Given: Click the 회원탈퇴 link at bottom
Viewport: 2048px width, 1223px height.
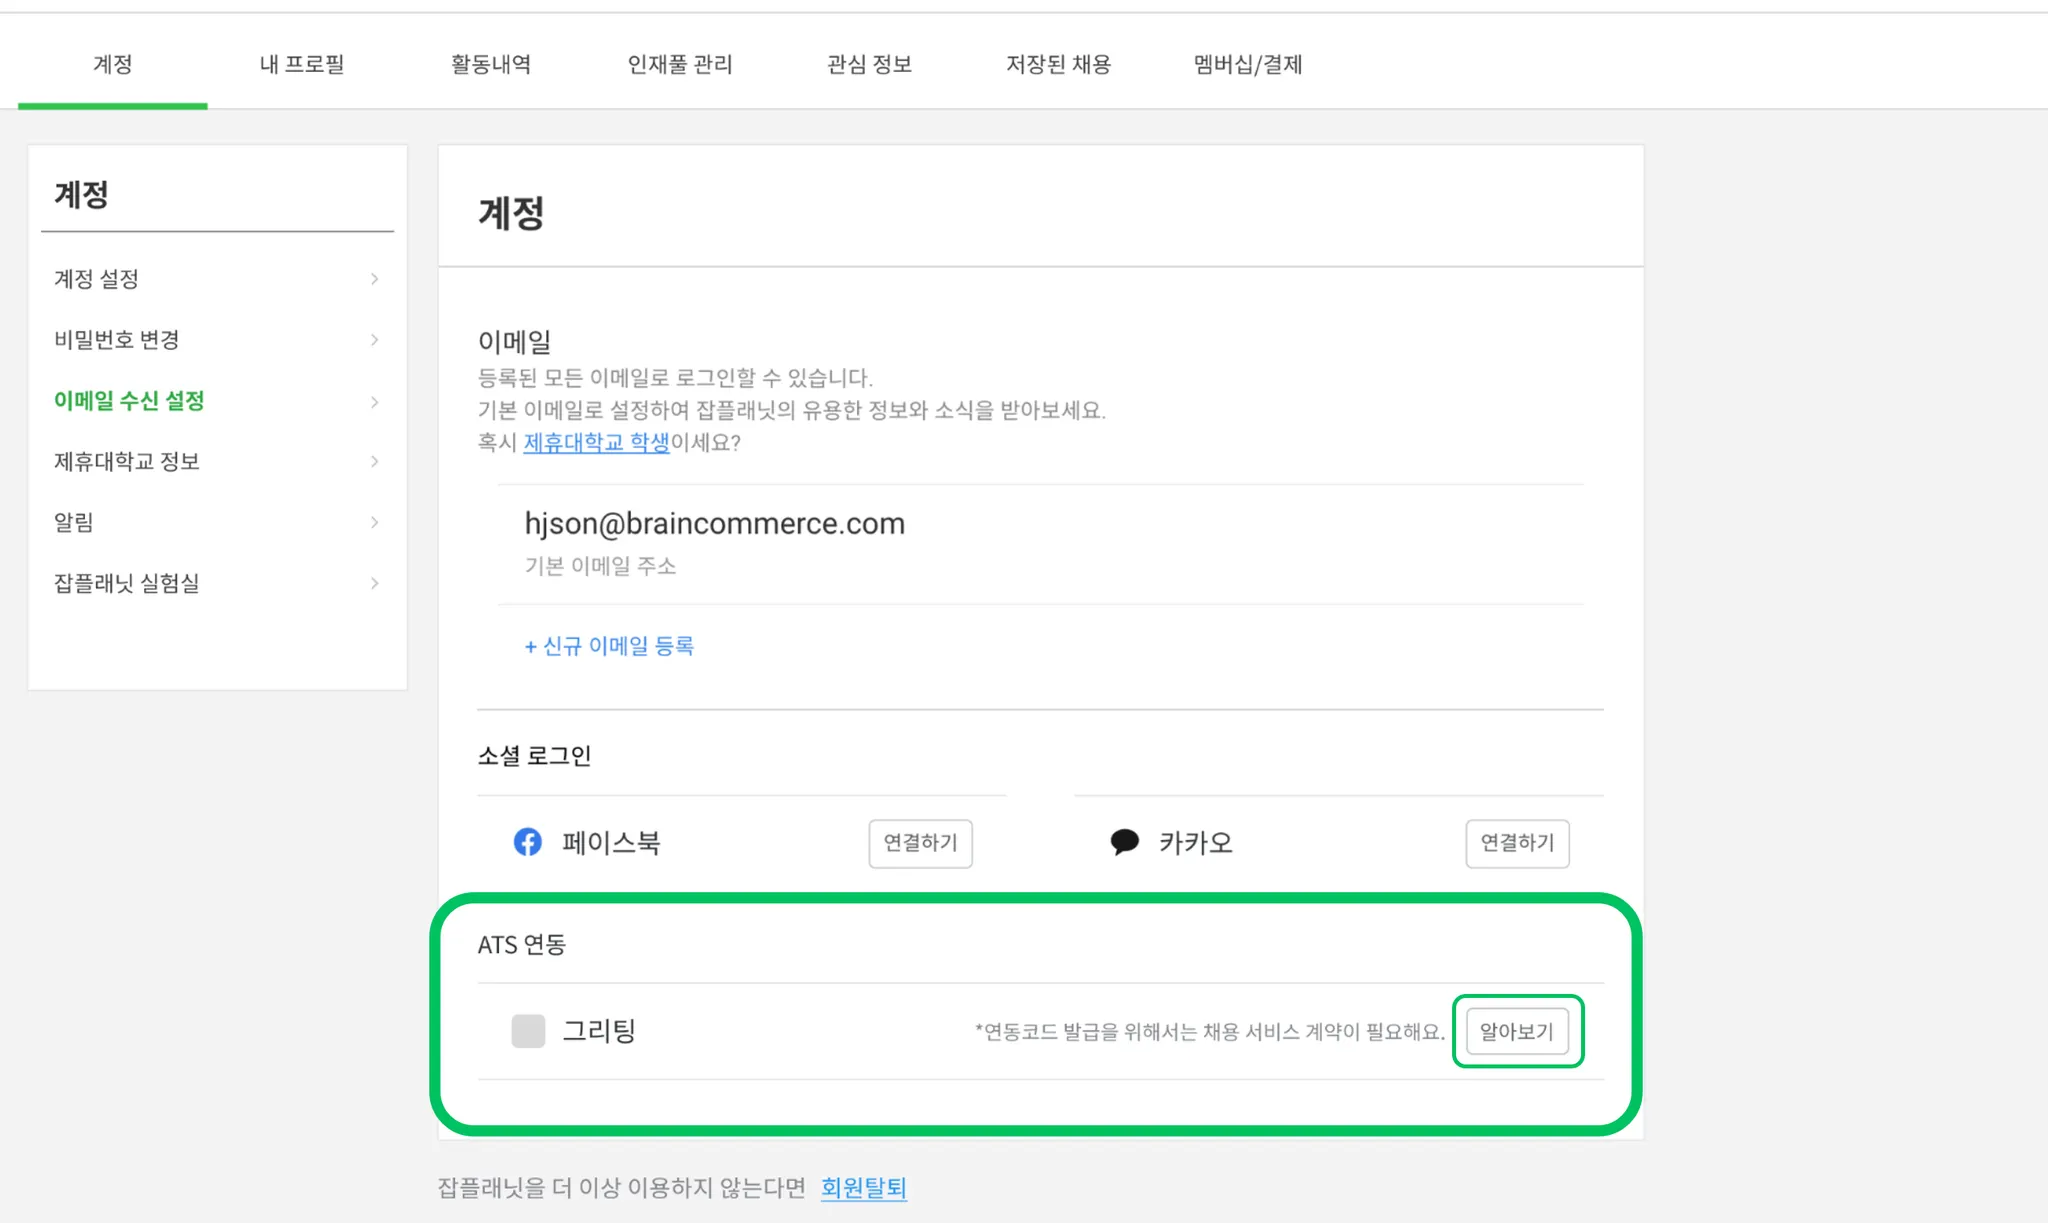Looking at the screenshot, I should click(863, 1187).
